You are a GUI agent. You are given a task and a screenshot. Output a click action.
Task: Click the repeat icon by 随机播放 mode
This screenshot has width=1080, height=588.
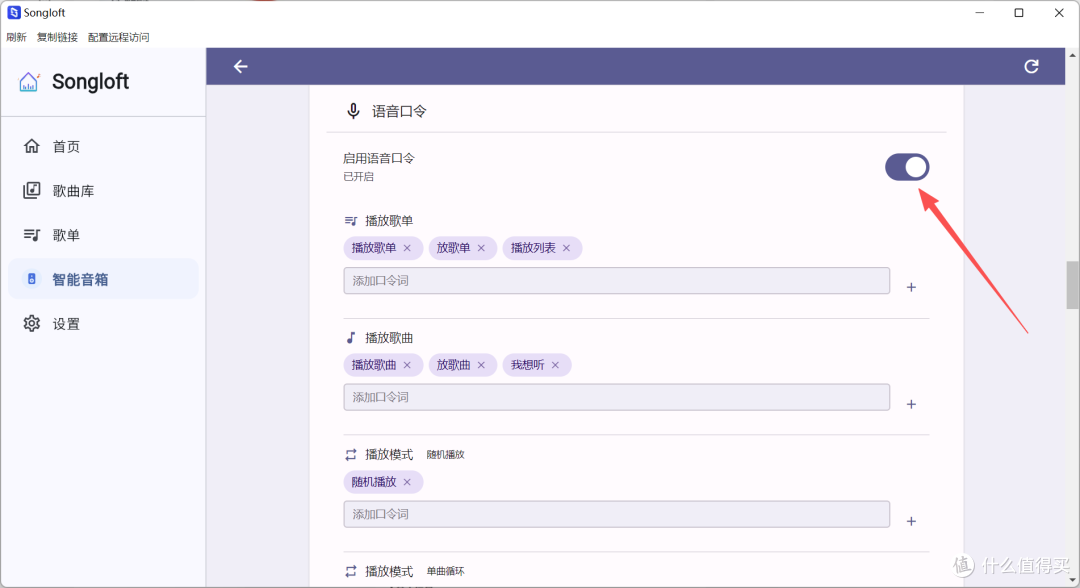(351, 454)
